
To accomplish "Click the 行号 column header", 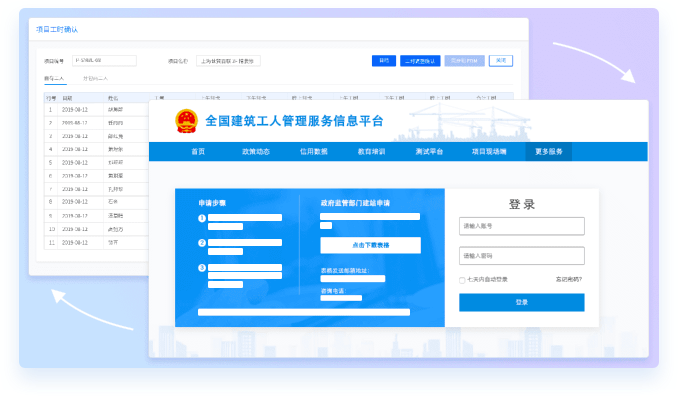I will pos(51,98).
